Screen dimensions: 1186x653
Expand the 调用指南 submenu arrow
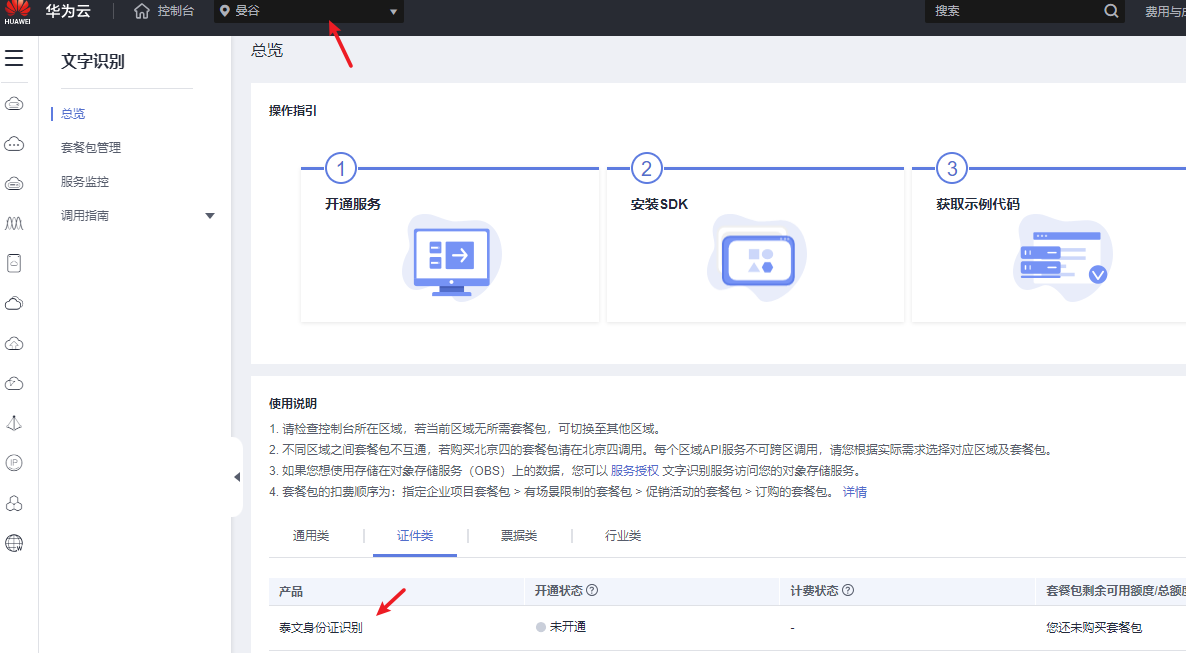[x=210, y=216]
